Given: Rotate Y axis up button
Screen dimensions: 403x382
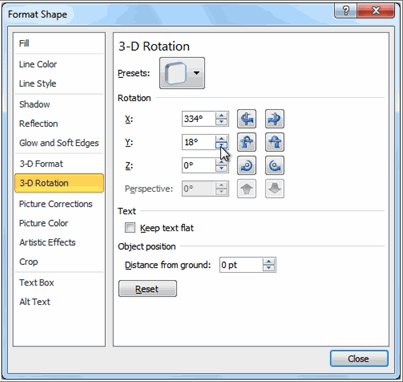Looking at the screenshot, I should (247, 142).
